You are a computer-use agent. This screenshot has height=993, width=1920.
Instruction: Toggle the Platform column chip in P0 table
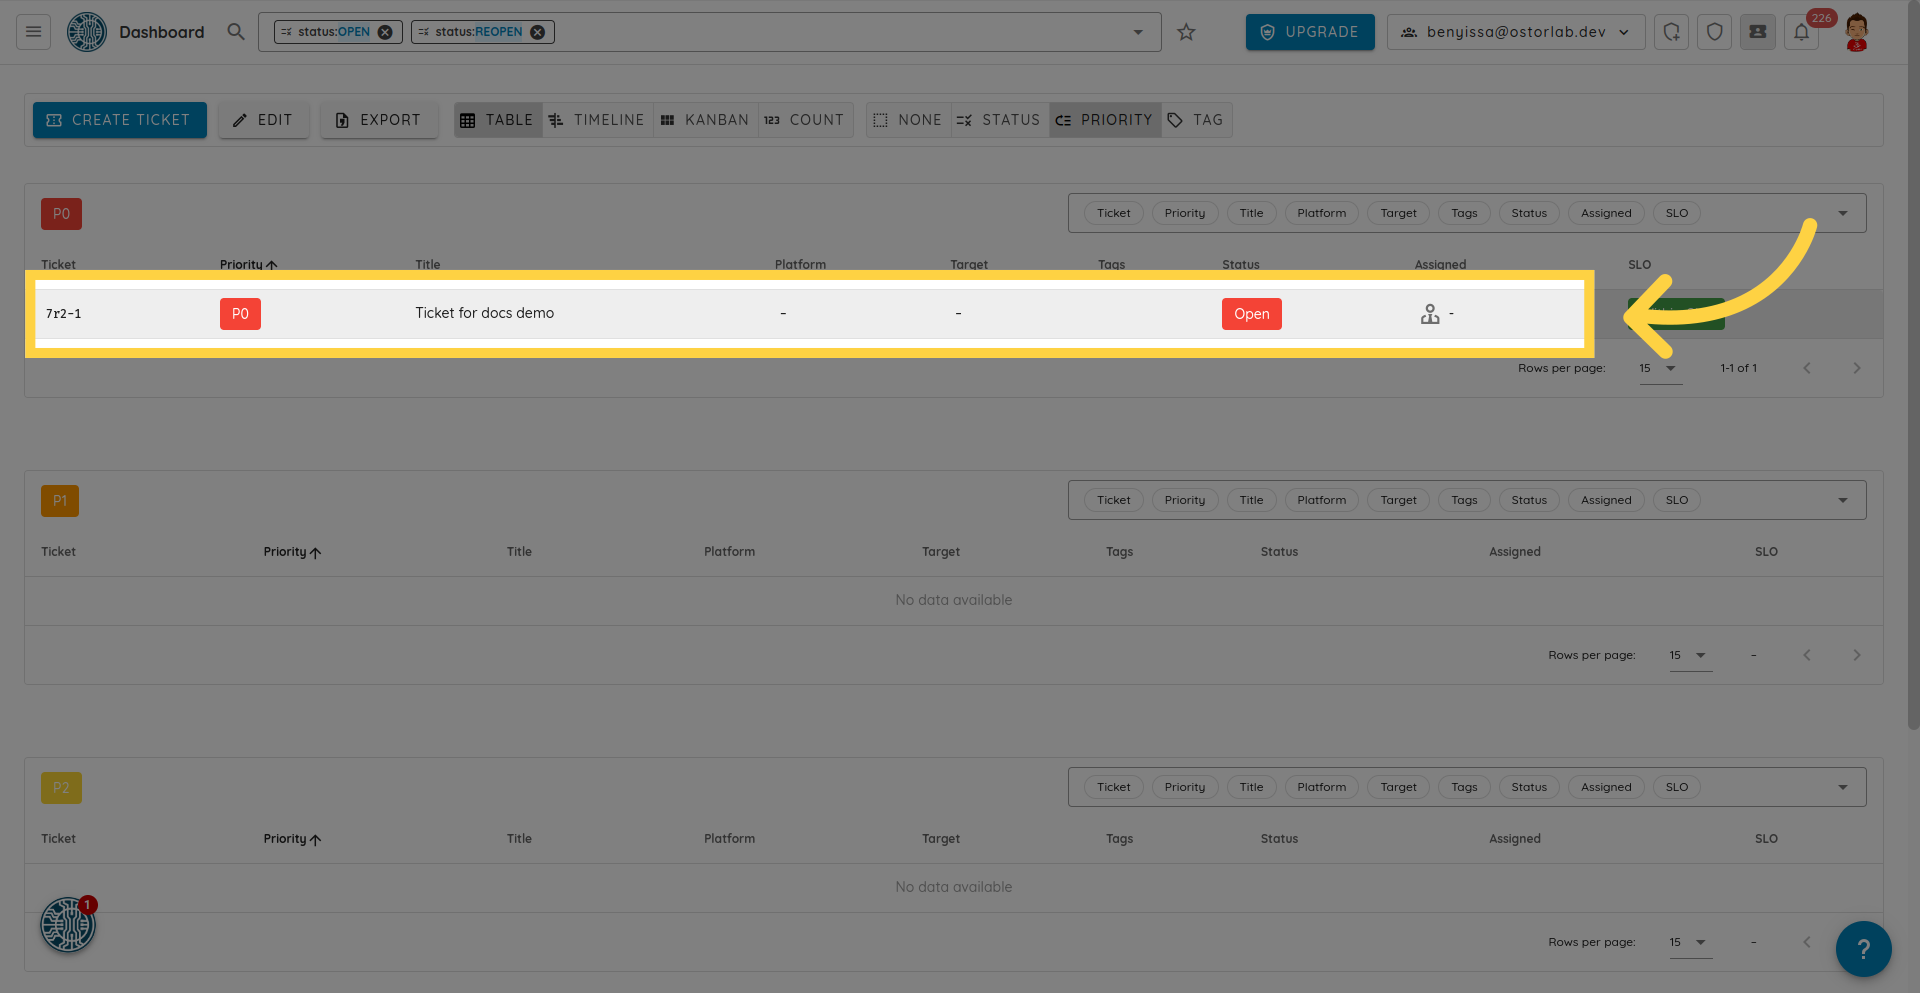[1321, 213]
